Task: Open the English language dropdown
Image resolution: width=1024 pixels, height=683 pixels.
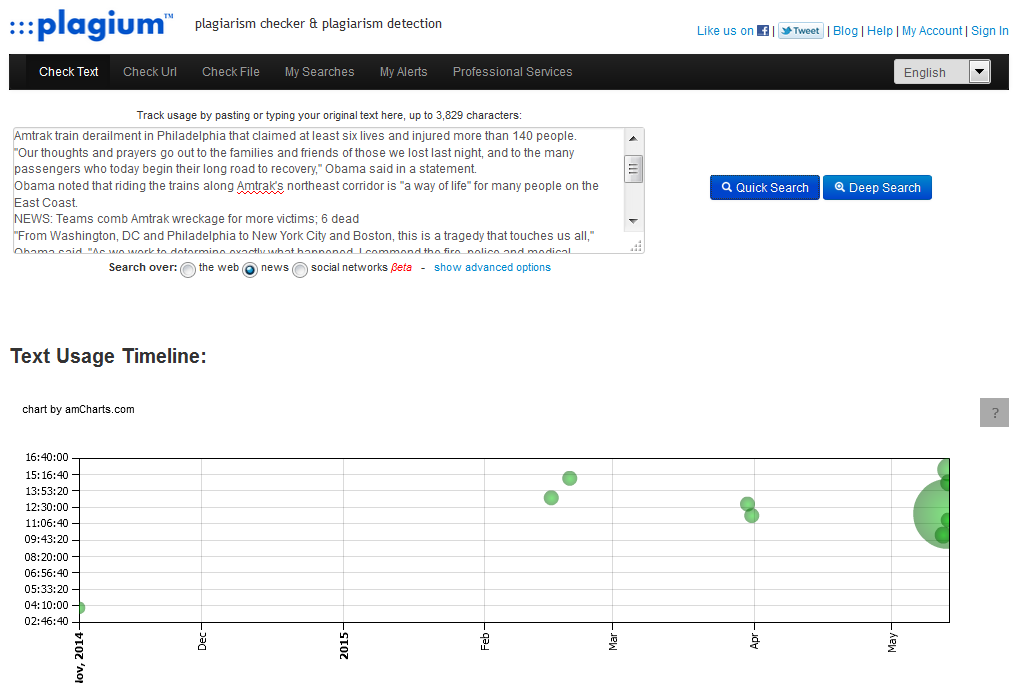Action: pos(942,72)
